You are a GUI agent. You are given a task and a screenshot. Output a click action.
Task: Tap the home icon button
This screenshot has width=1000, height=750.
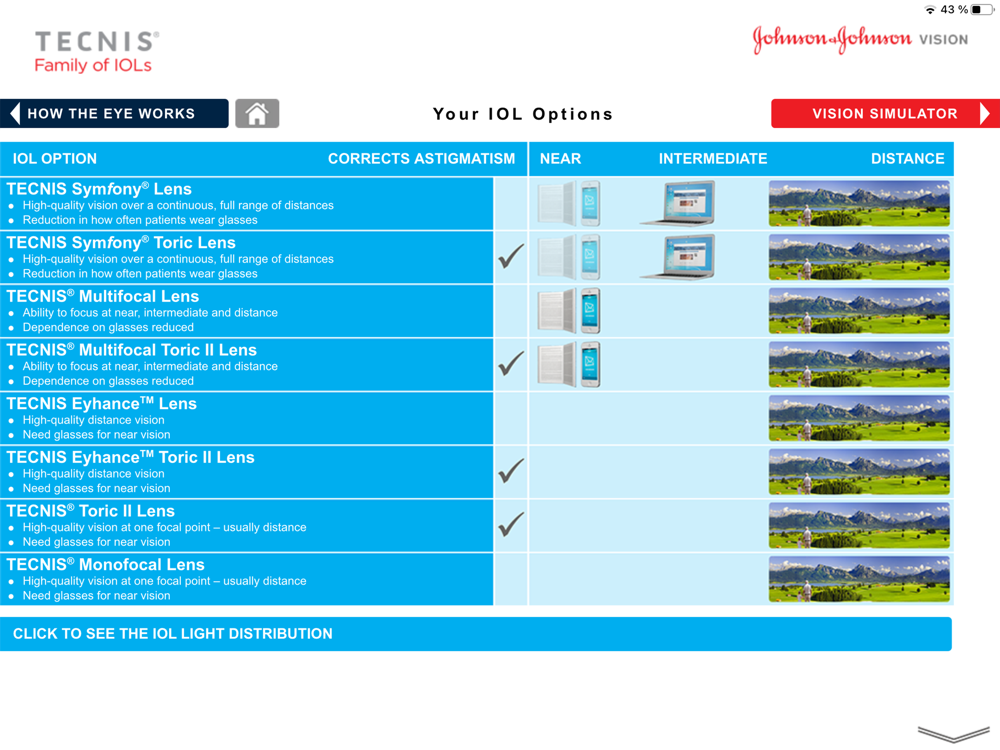[257, 114]
